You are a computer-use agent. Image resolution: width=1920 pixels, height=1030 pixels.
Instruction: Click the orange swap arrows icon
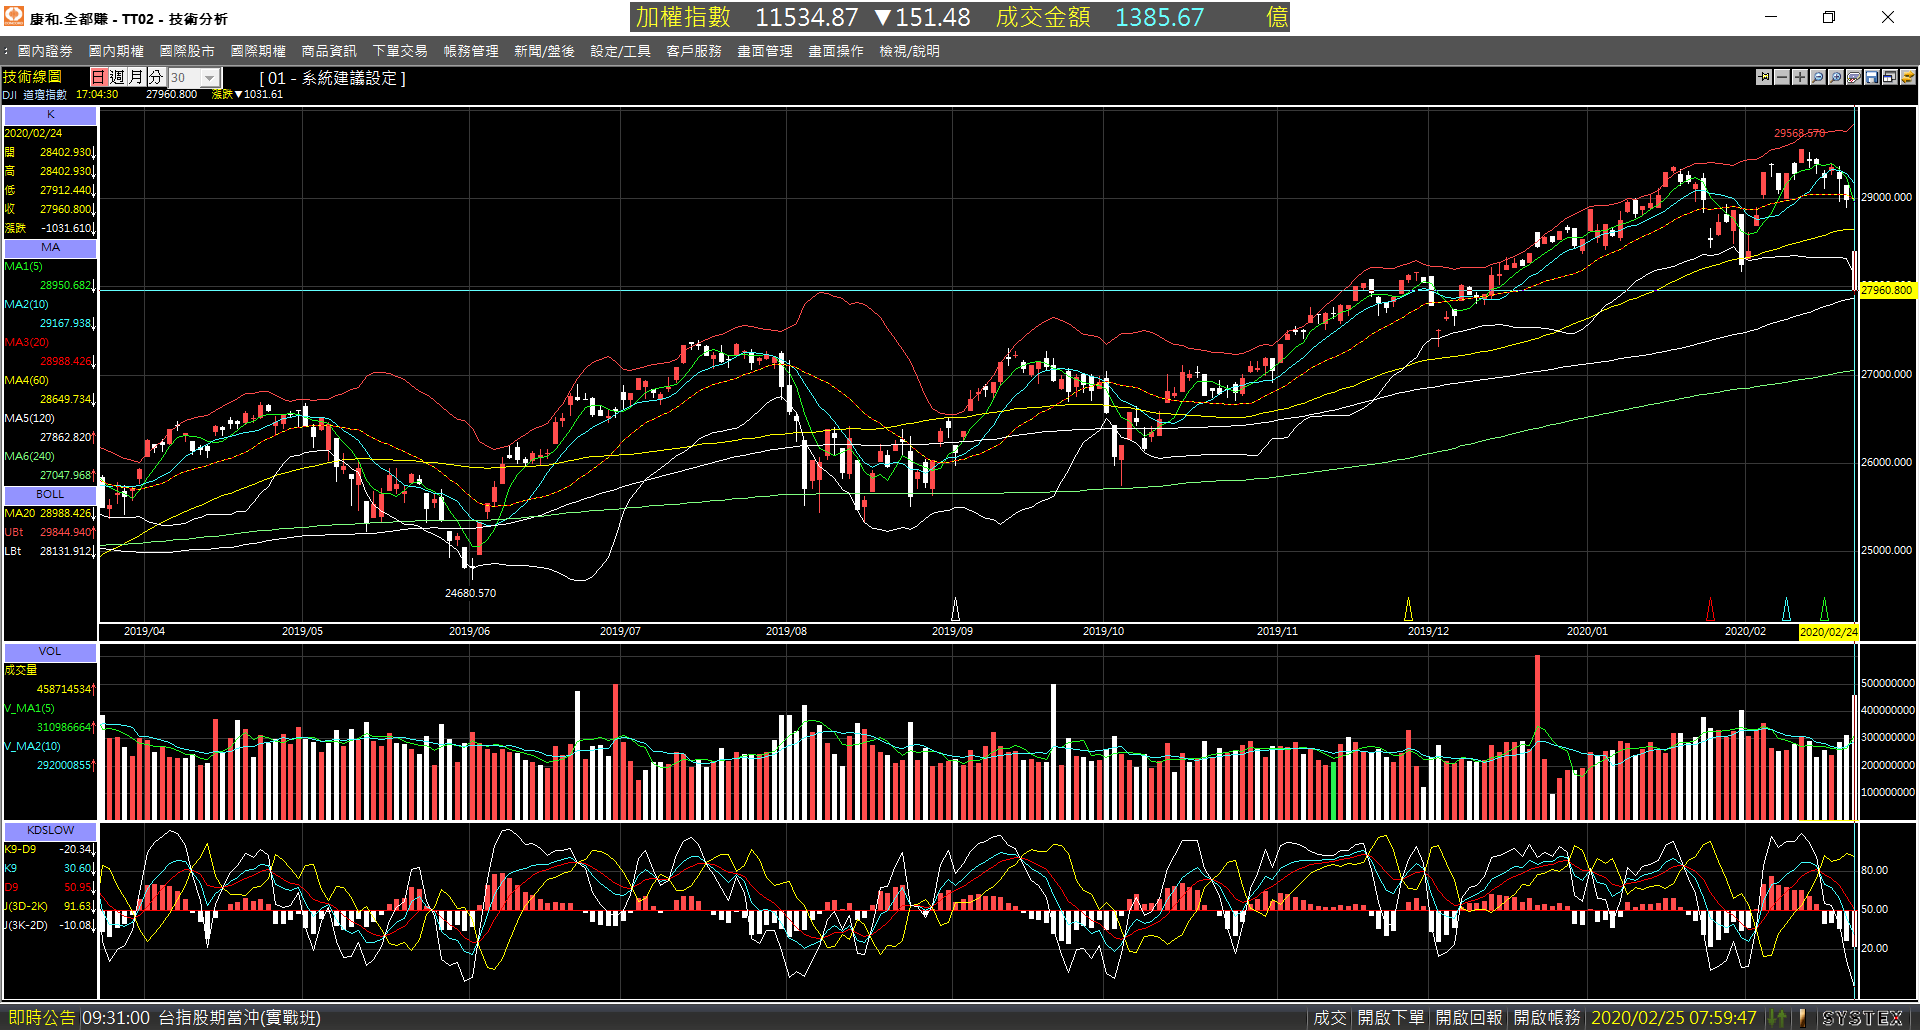pos(1908,77)
